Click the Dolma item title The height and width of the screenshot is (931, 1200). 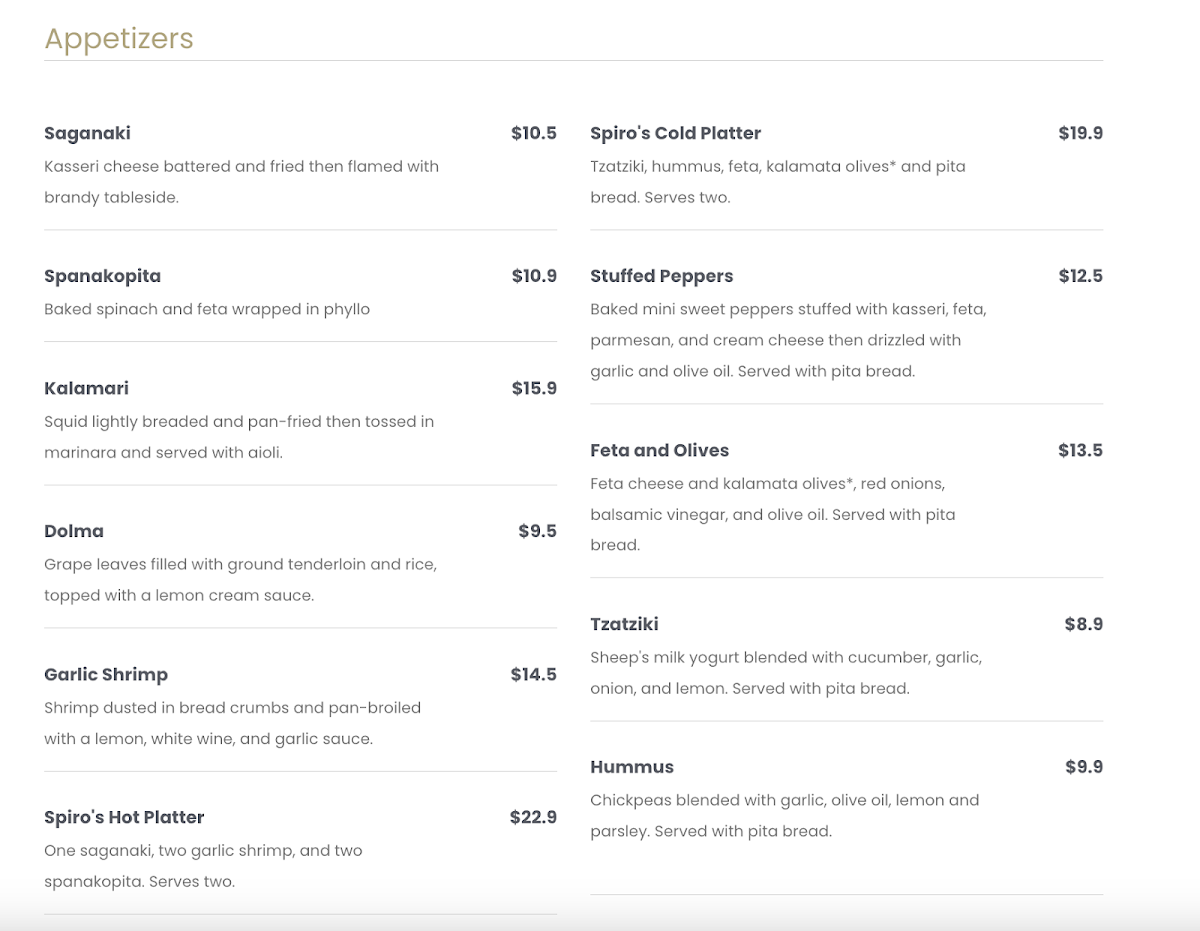coord(74,531)
